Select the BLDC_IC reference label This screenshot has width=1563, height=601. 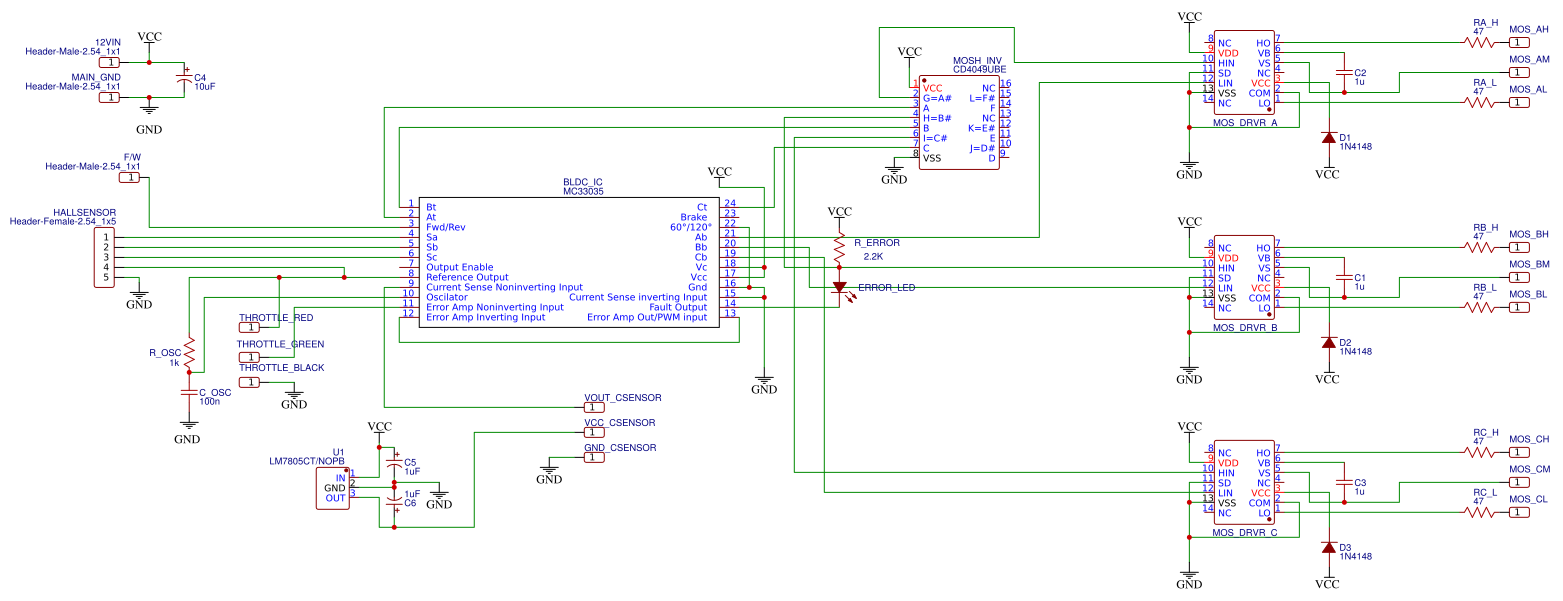pyautogui.click(x=583, y=182)
